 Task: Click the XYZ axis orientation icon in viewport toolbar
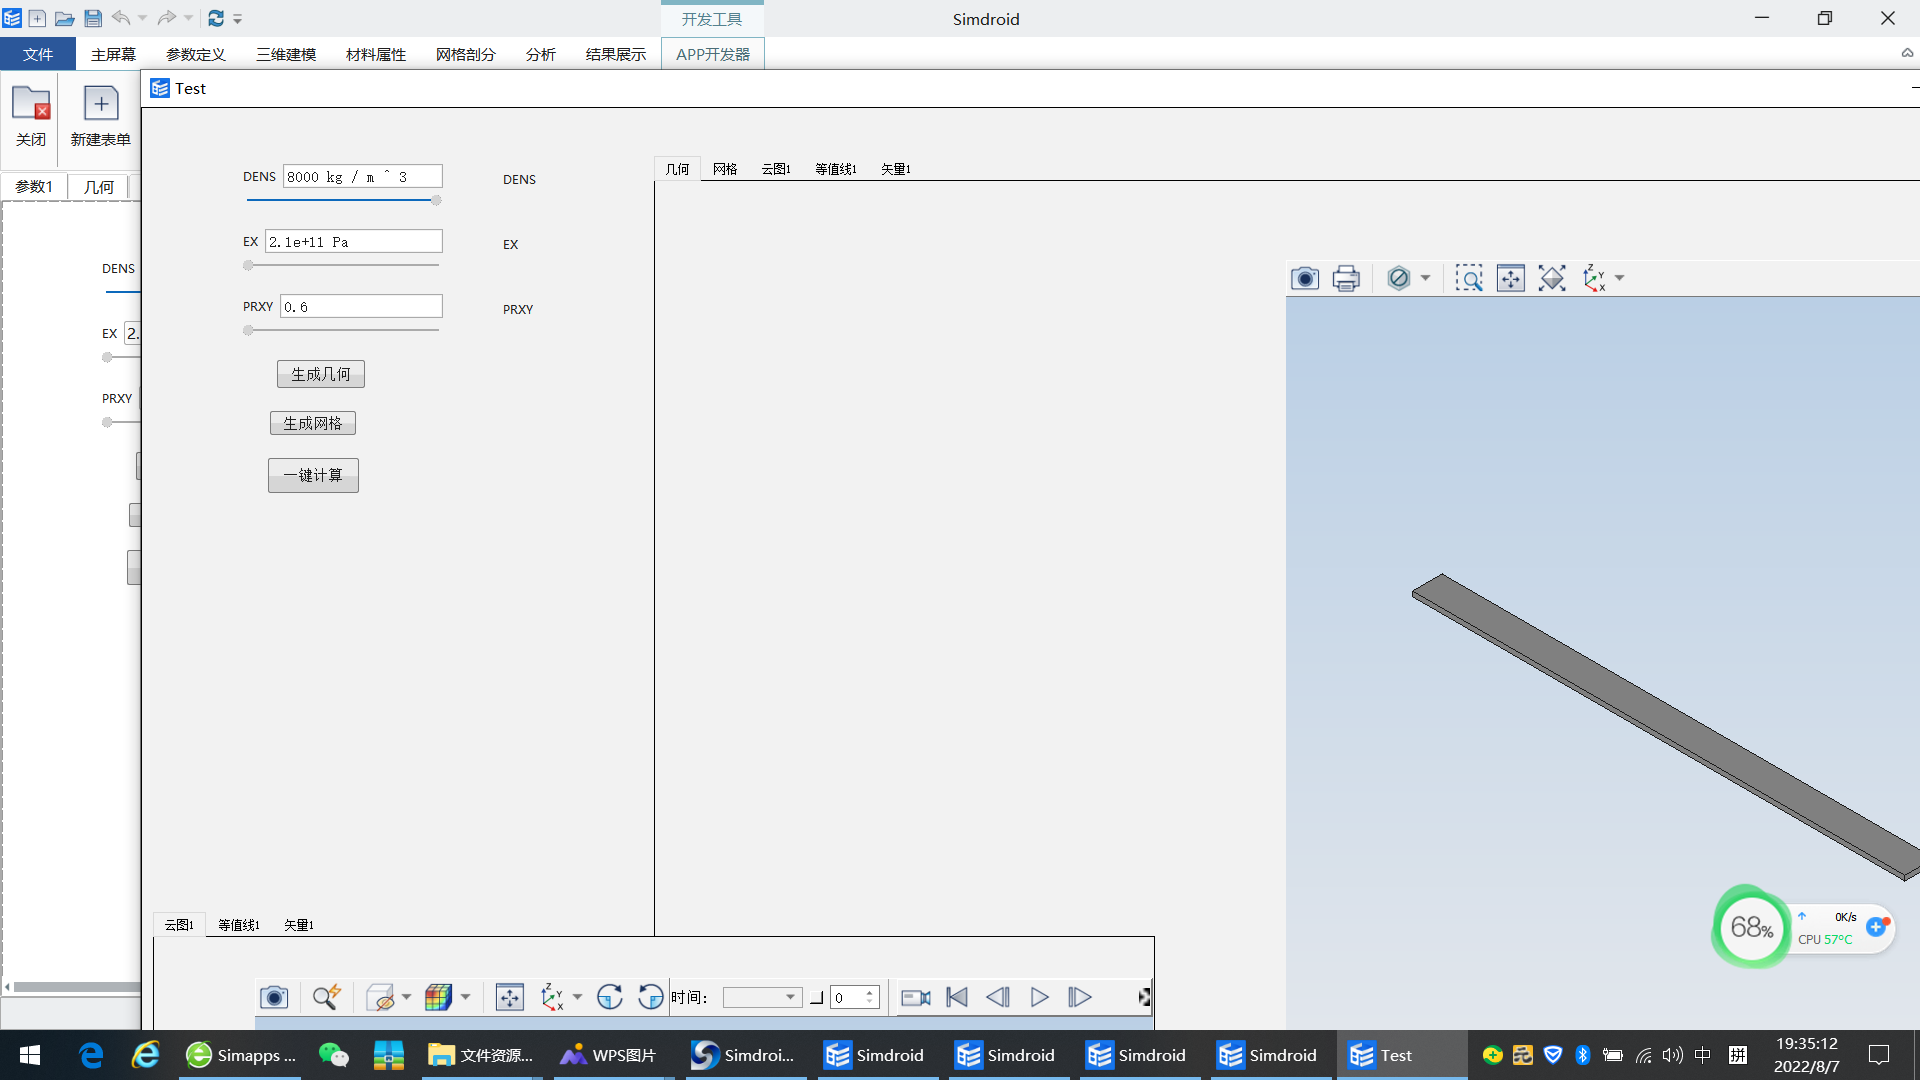click(x=1594, y=278)
